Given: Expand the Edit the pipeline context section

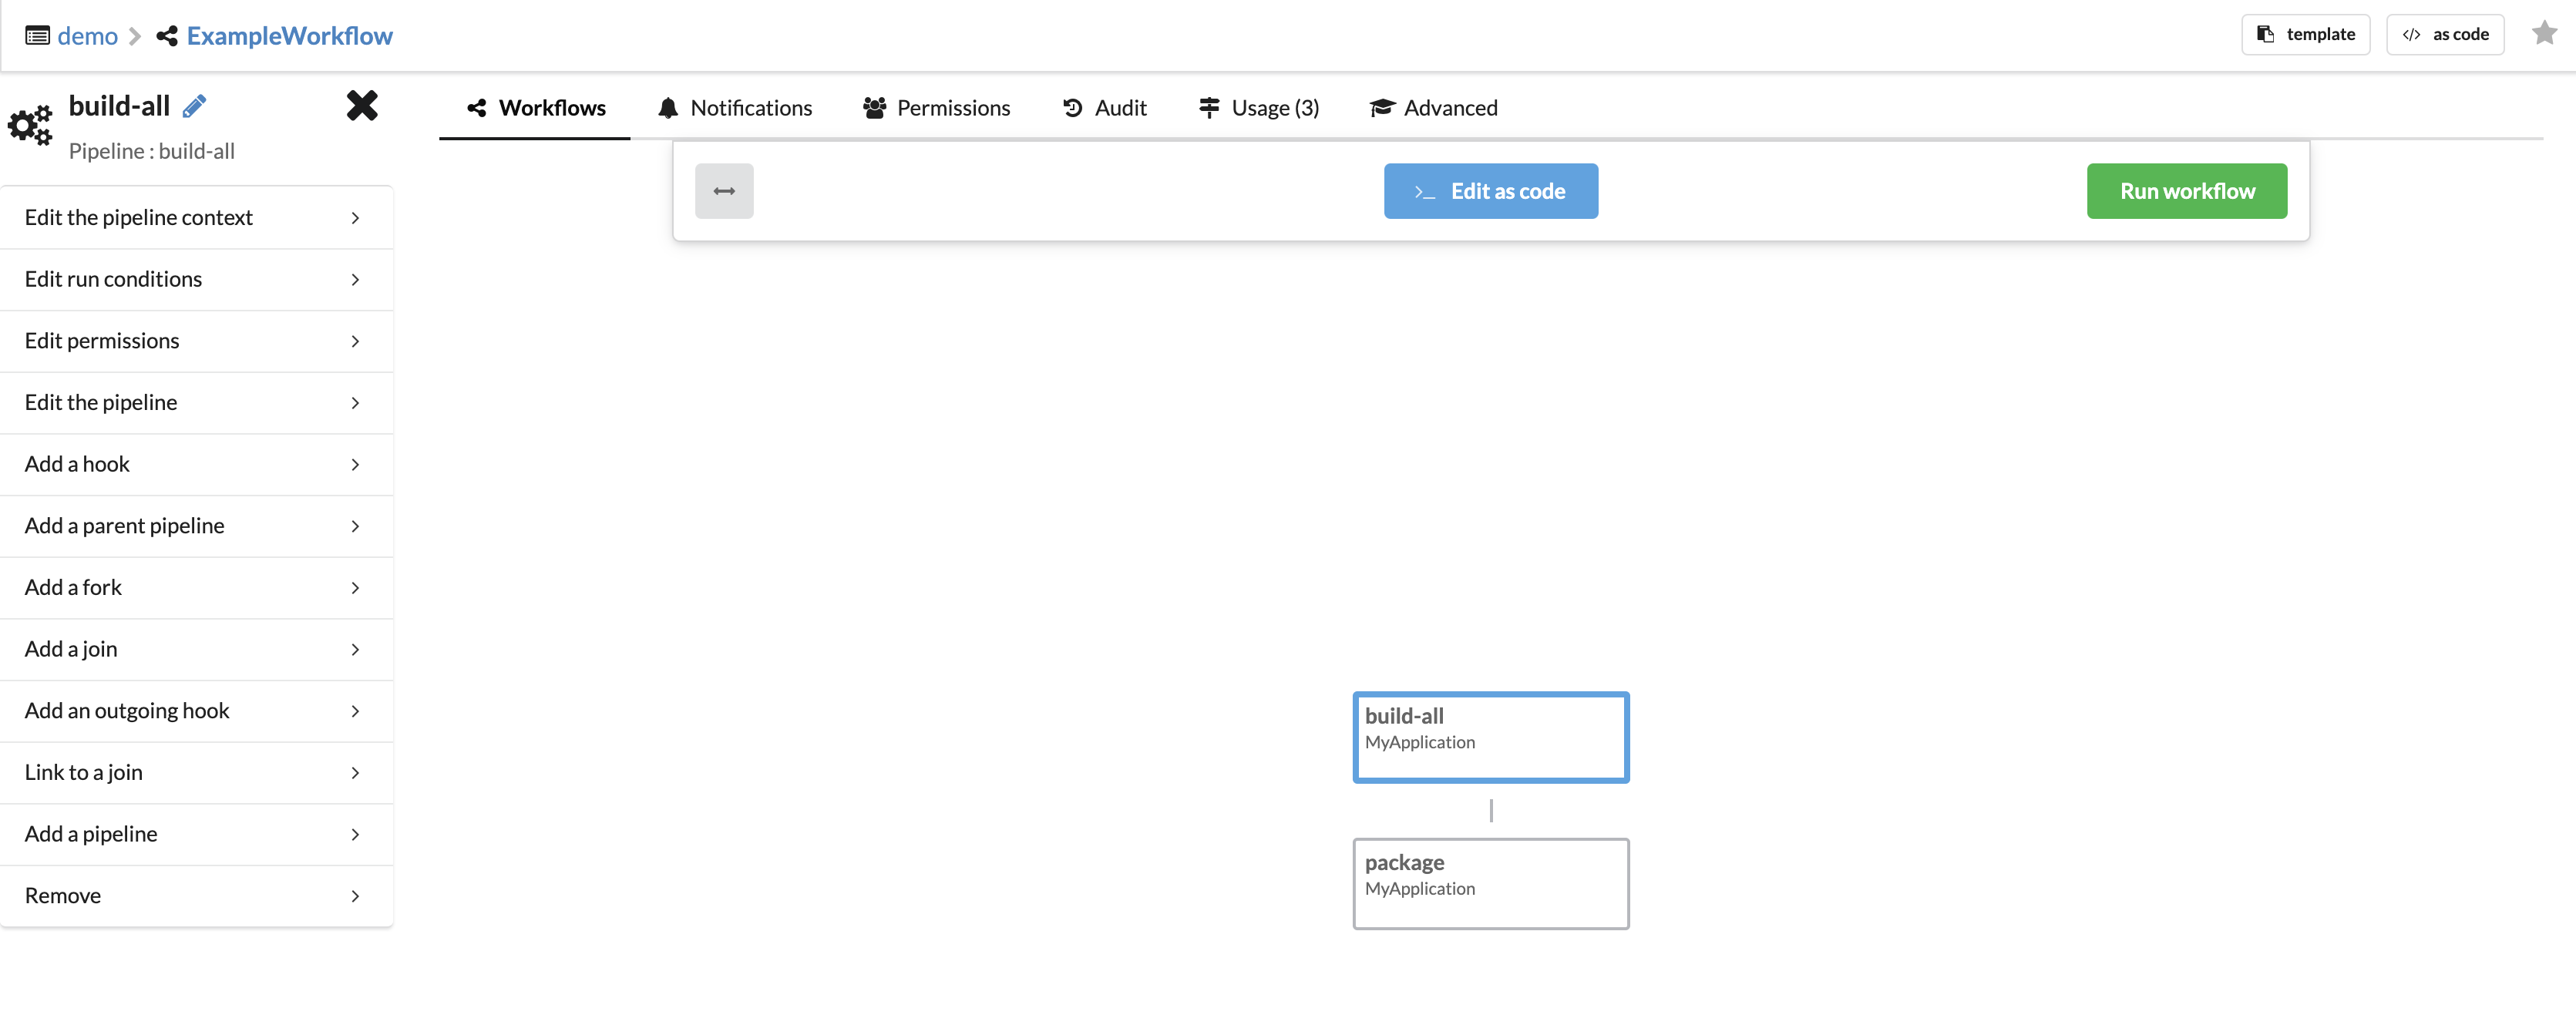Looking at the screenshot, I should (197, 217).
